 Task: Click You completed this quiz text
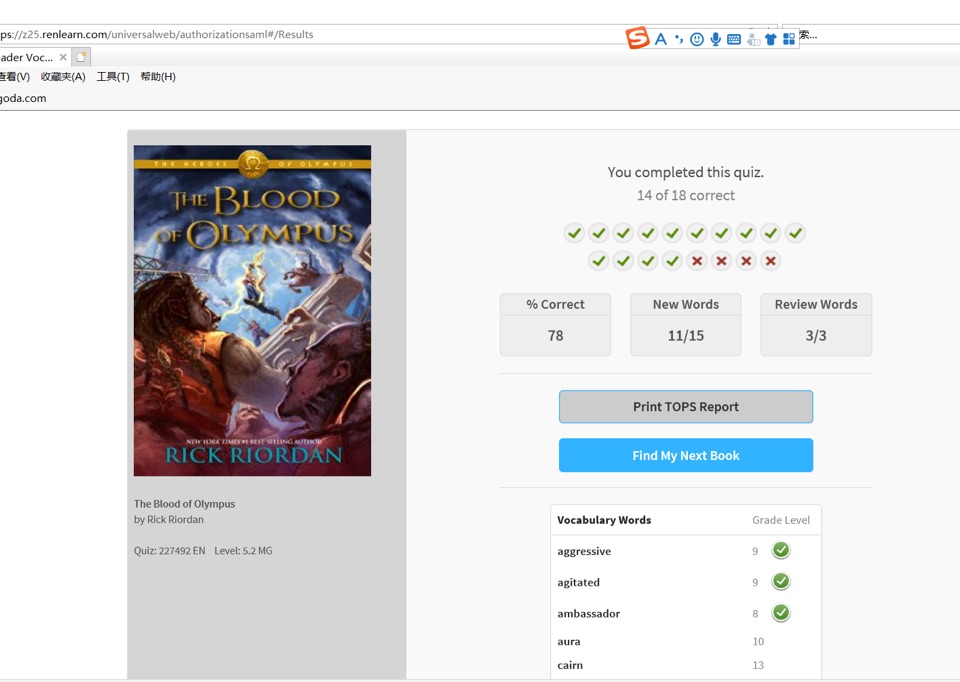686,173
